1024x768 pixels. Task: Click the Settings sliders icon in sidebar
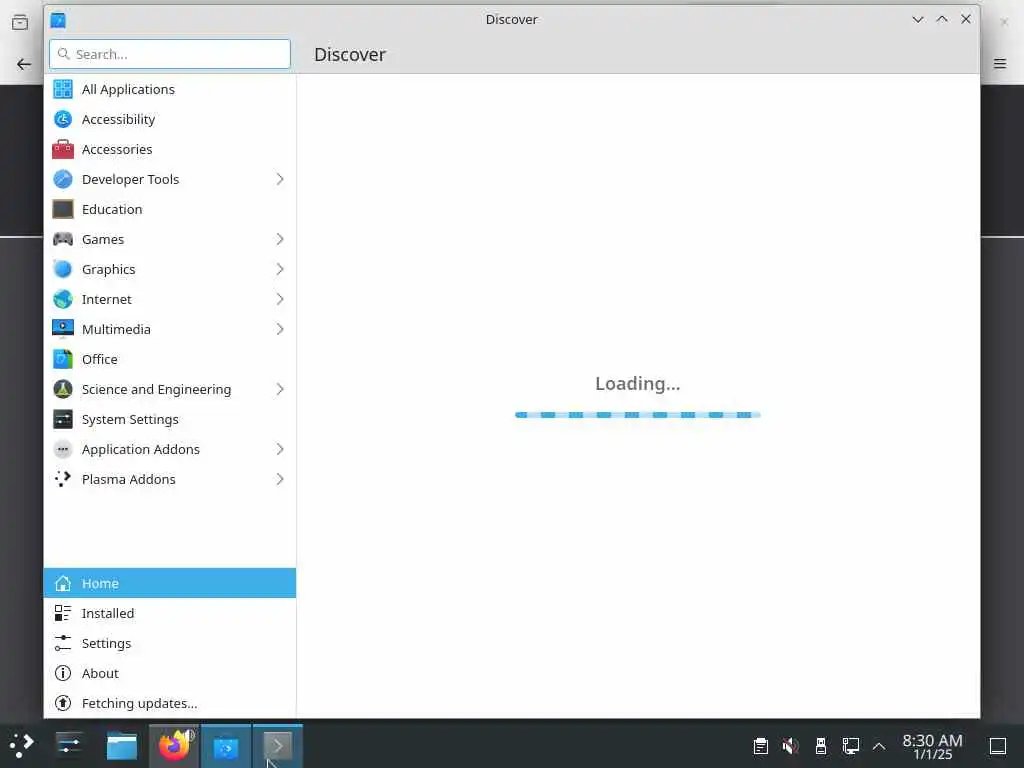pos(63,643)
